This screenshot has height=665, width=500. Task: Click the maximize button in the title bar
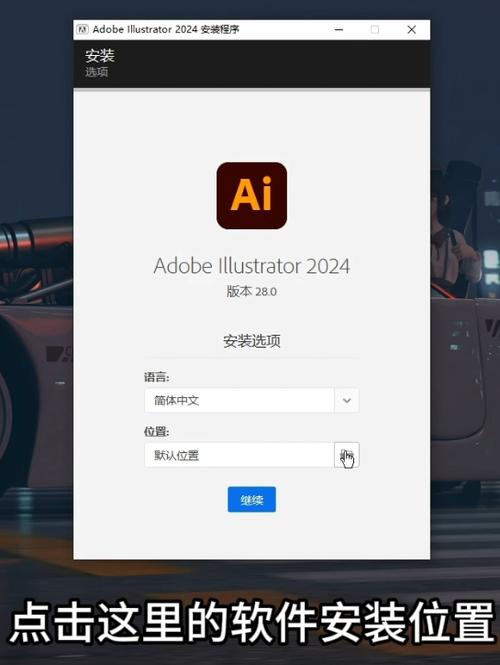[375, 30]
